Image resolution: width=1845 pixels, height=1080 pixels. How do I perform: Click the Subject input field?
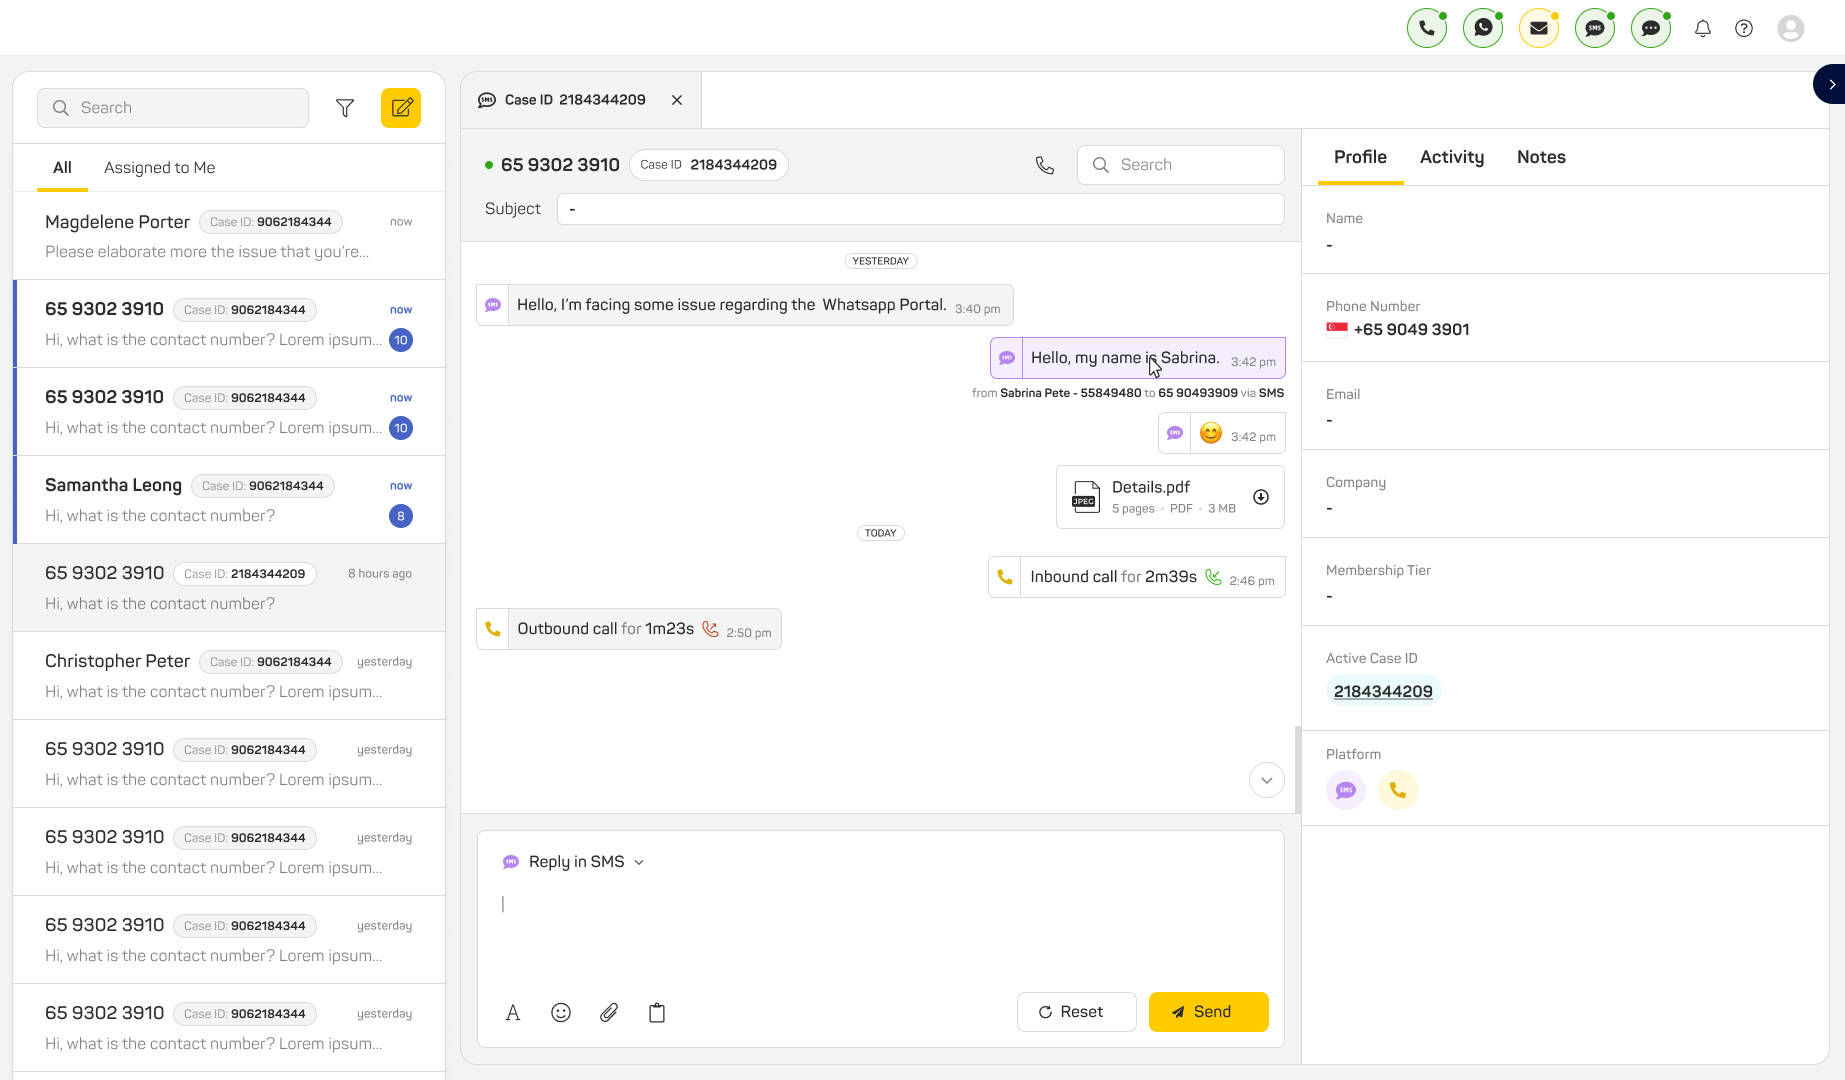tap(920, 209)
